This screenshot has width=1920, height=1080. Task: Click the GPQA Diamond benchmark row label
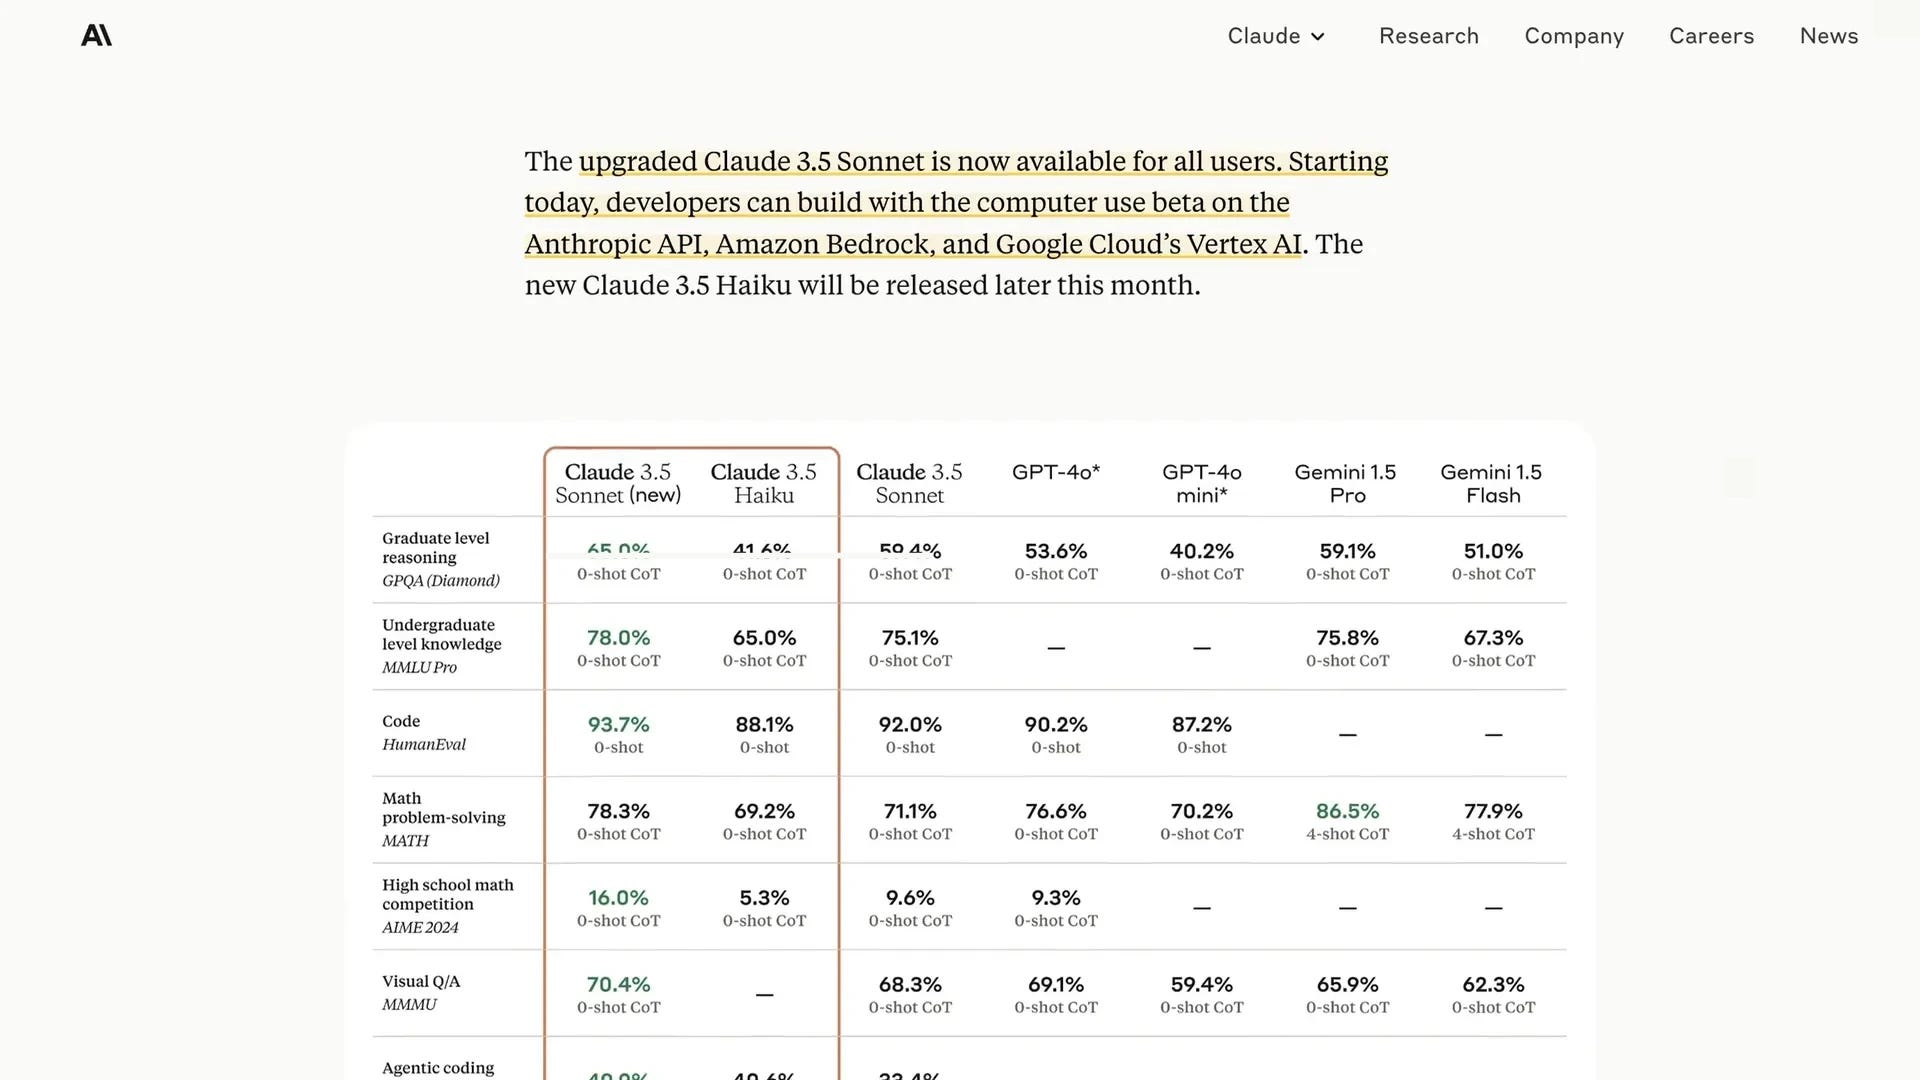tap(440, 580)
